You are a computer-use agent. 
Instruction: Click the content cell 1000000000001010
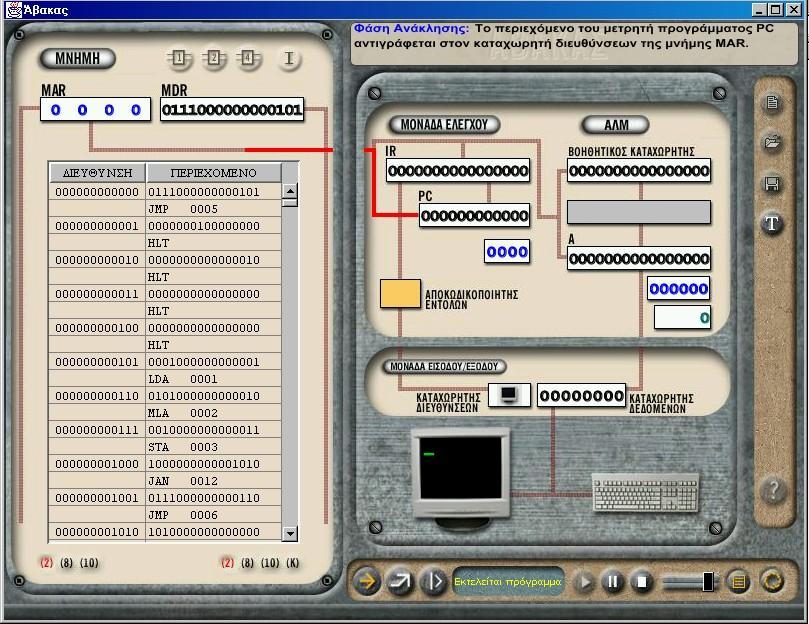(x=214, y=465)
